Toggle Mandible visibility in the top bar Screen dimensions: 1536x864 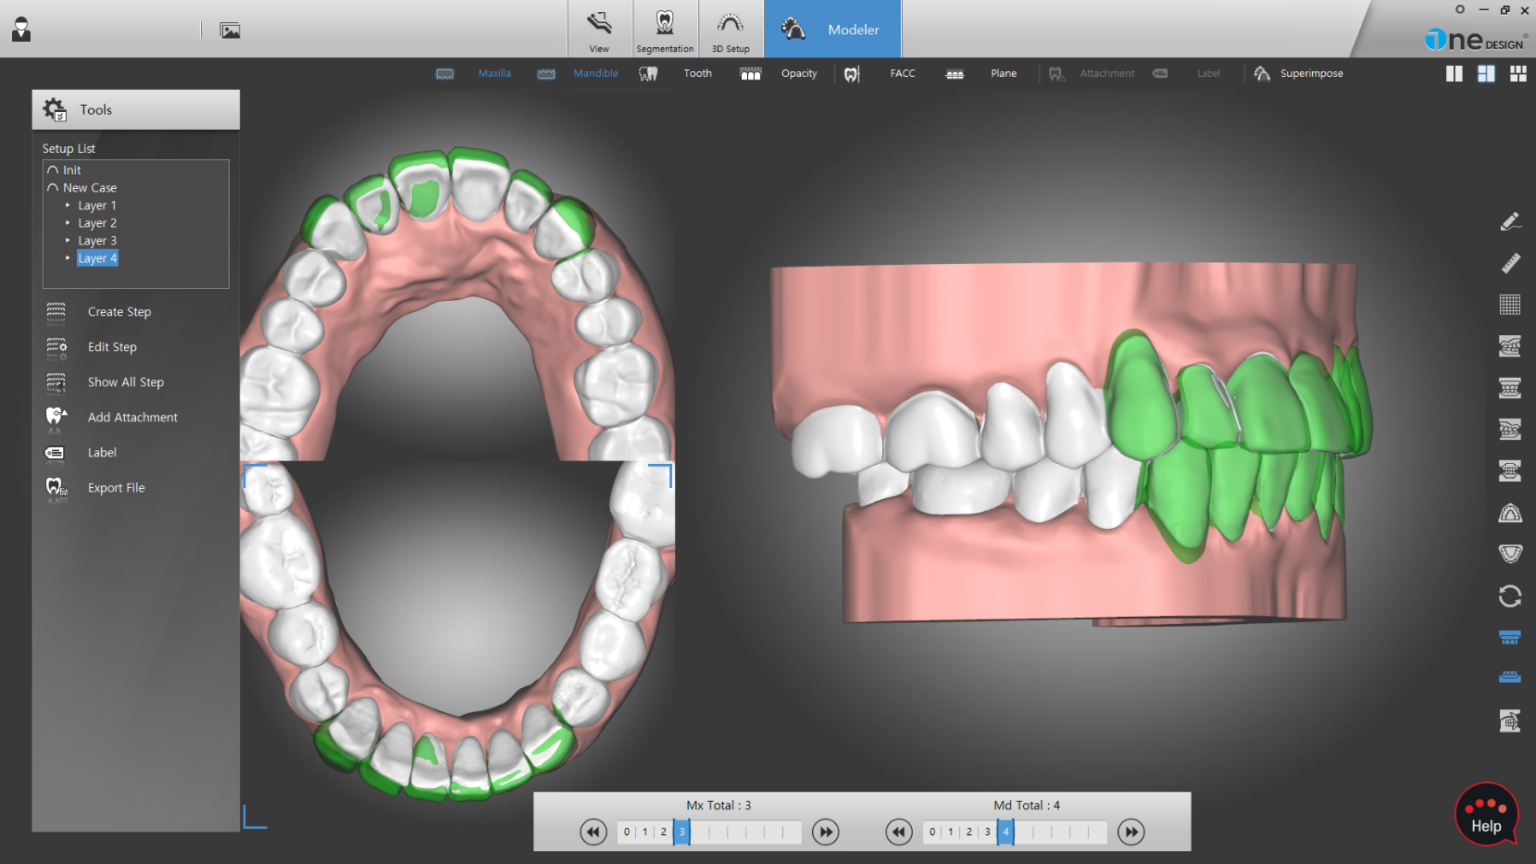[595, 73]
